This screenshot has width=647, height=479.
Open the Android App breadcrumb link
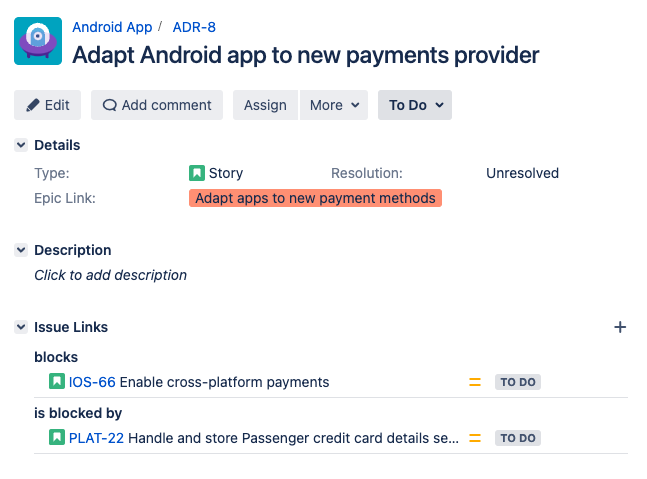tap(112, 27)
